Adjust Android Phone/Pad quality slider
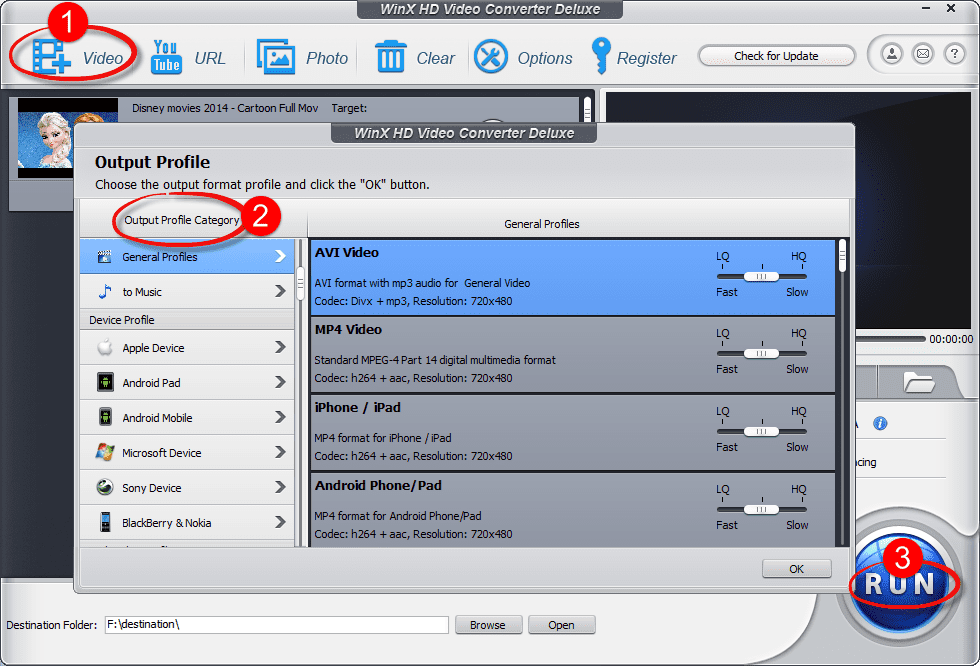Viewport: 980px width, 666px height. (x=761, y=509)
